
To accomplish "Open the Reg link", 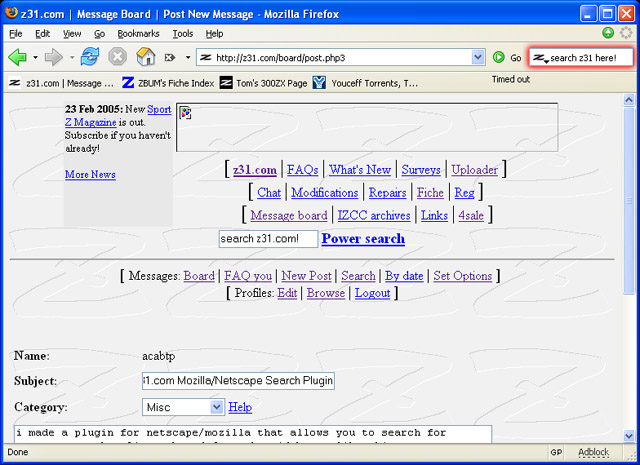I will (464, 192).
